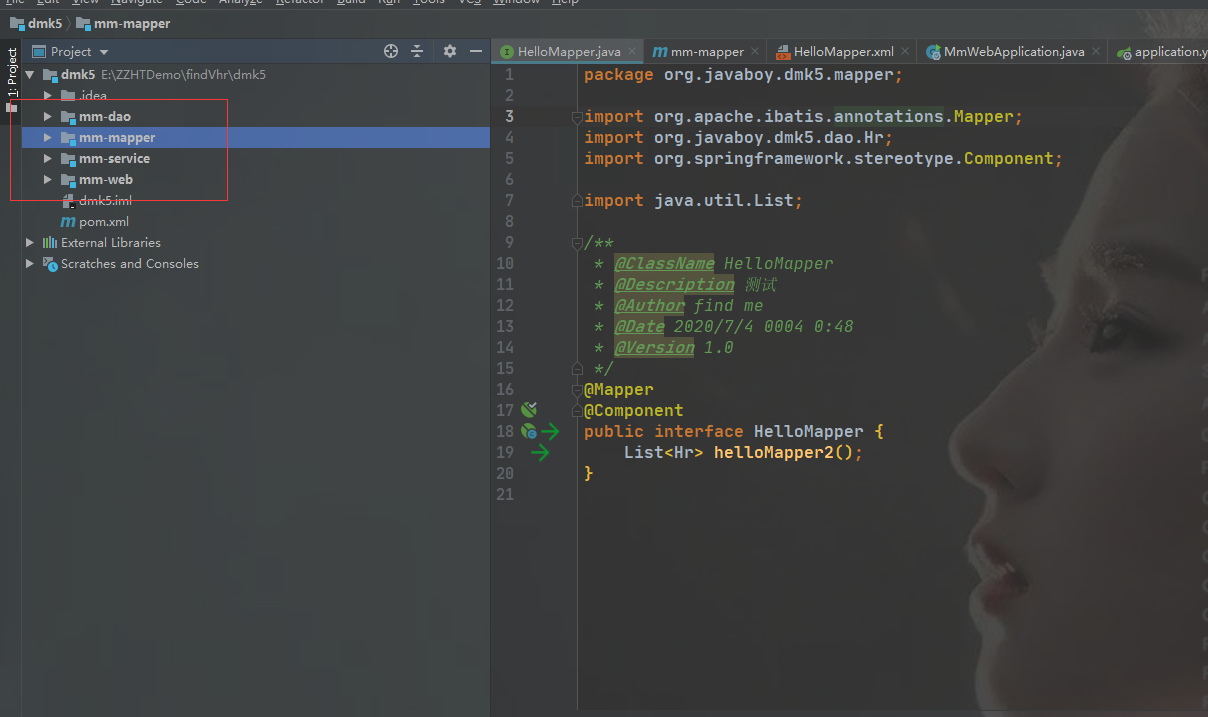1208x717 pixels.
Task: Click the mm-web module folder icon
Action: (x=68, y=180)
